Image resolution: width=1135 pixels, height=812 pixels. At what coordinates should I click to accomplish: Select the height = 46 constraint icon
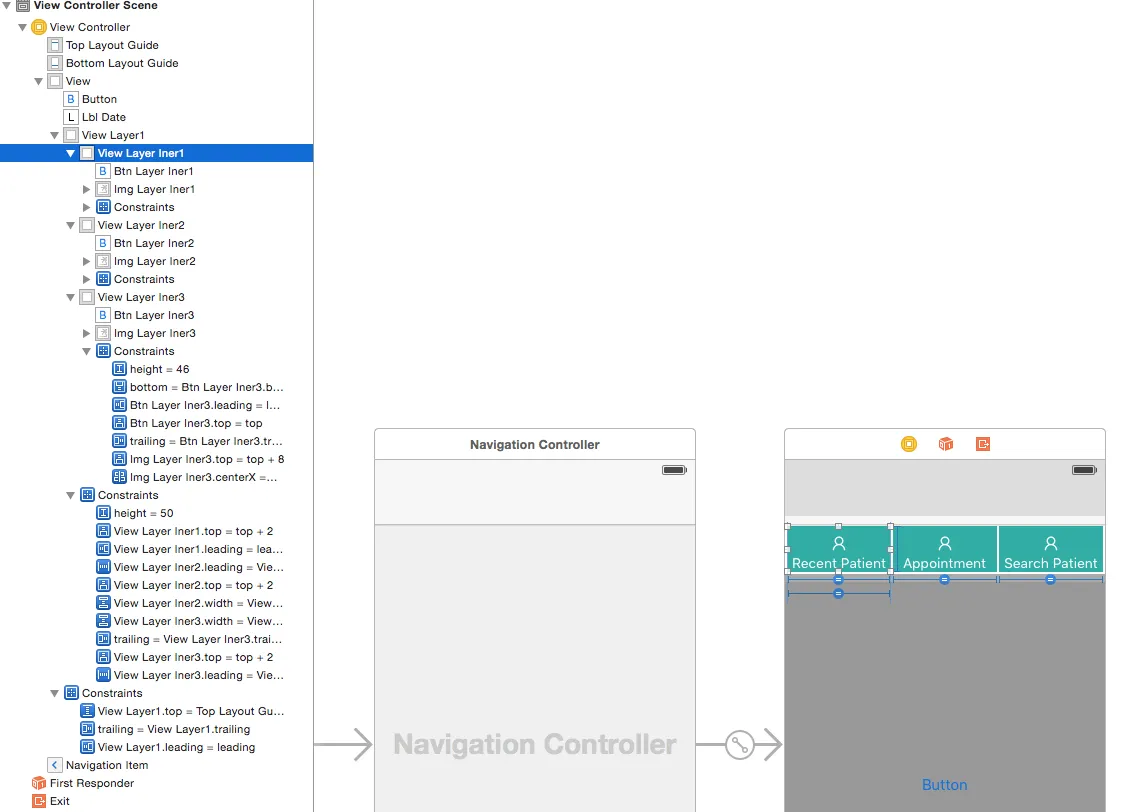(x=119, y=369)
